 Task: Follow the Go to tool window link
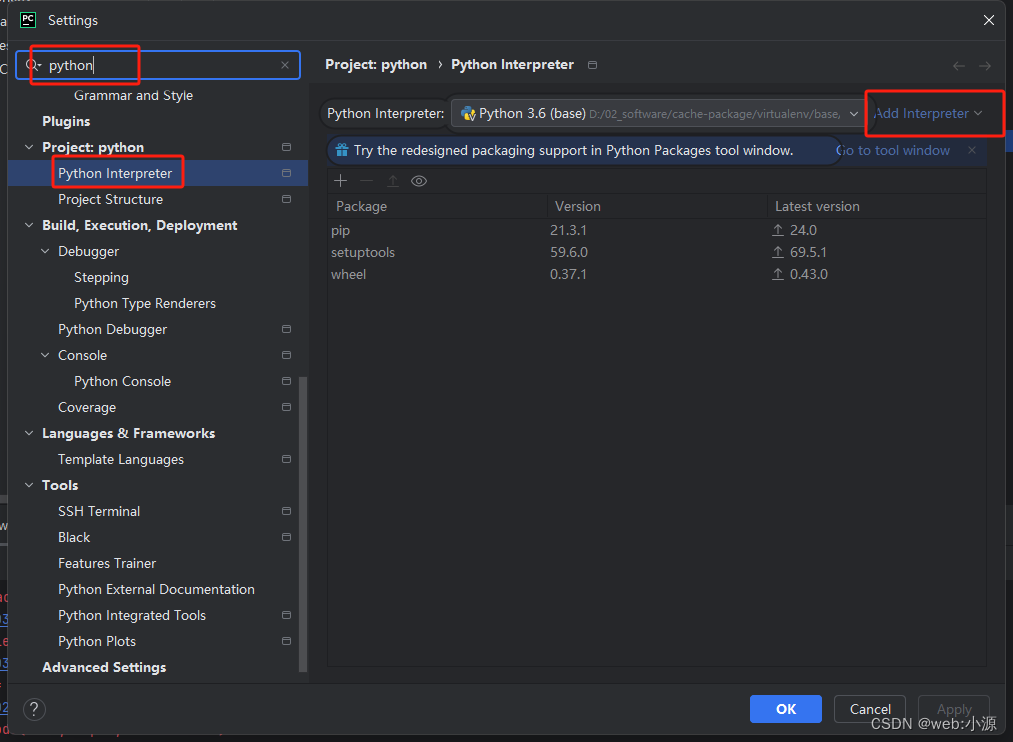[893, 150]
